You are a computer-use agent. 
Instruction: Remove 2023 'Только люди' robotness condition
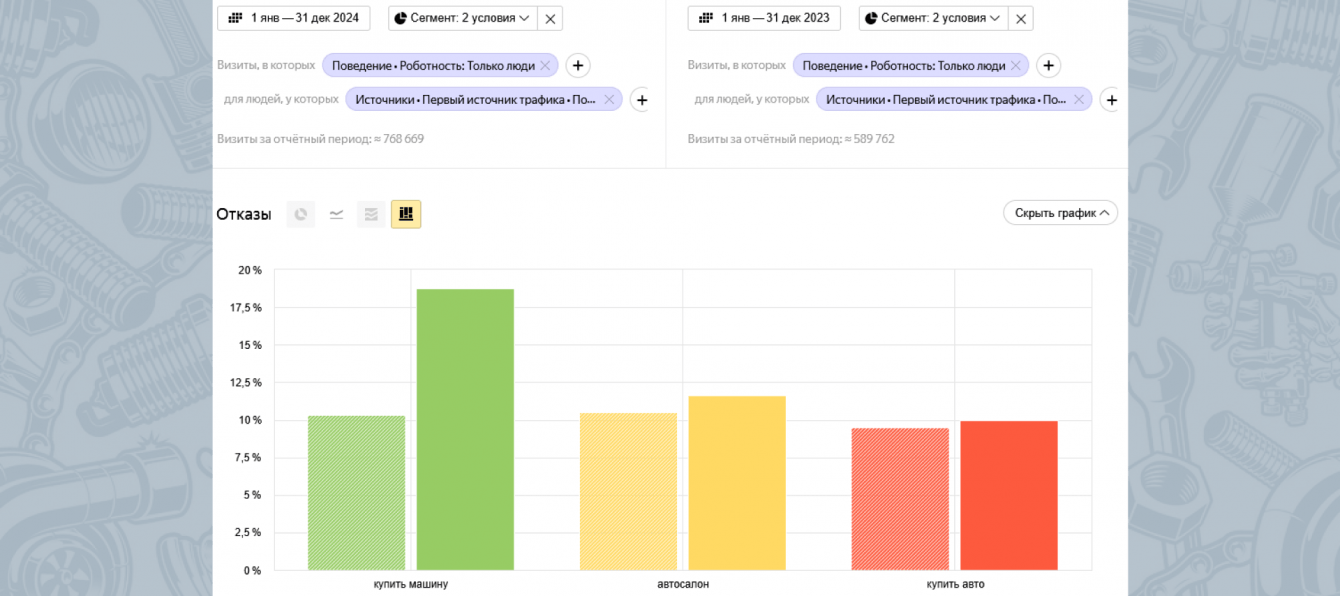[x=1016, y=66]
